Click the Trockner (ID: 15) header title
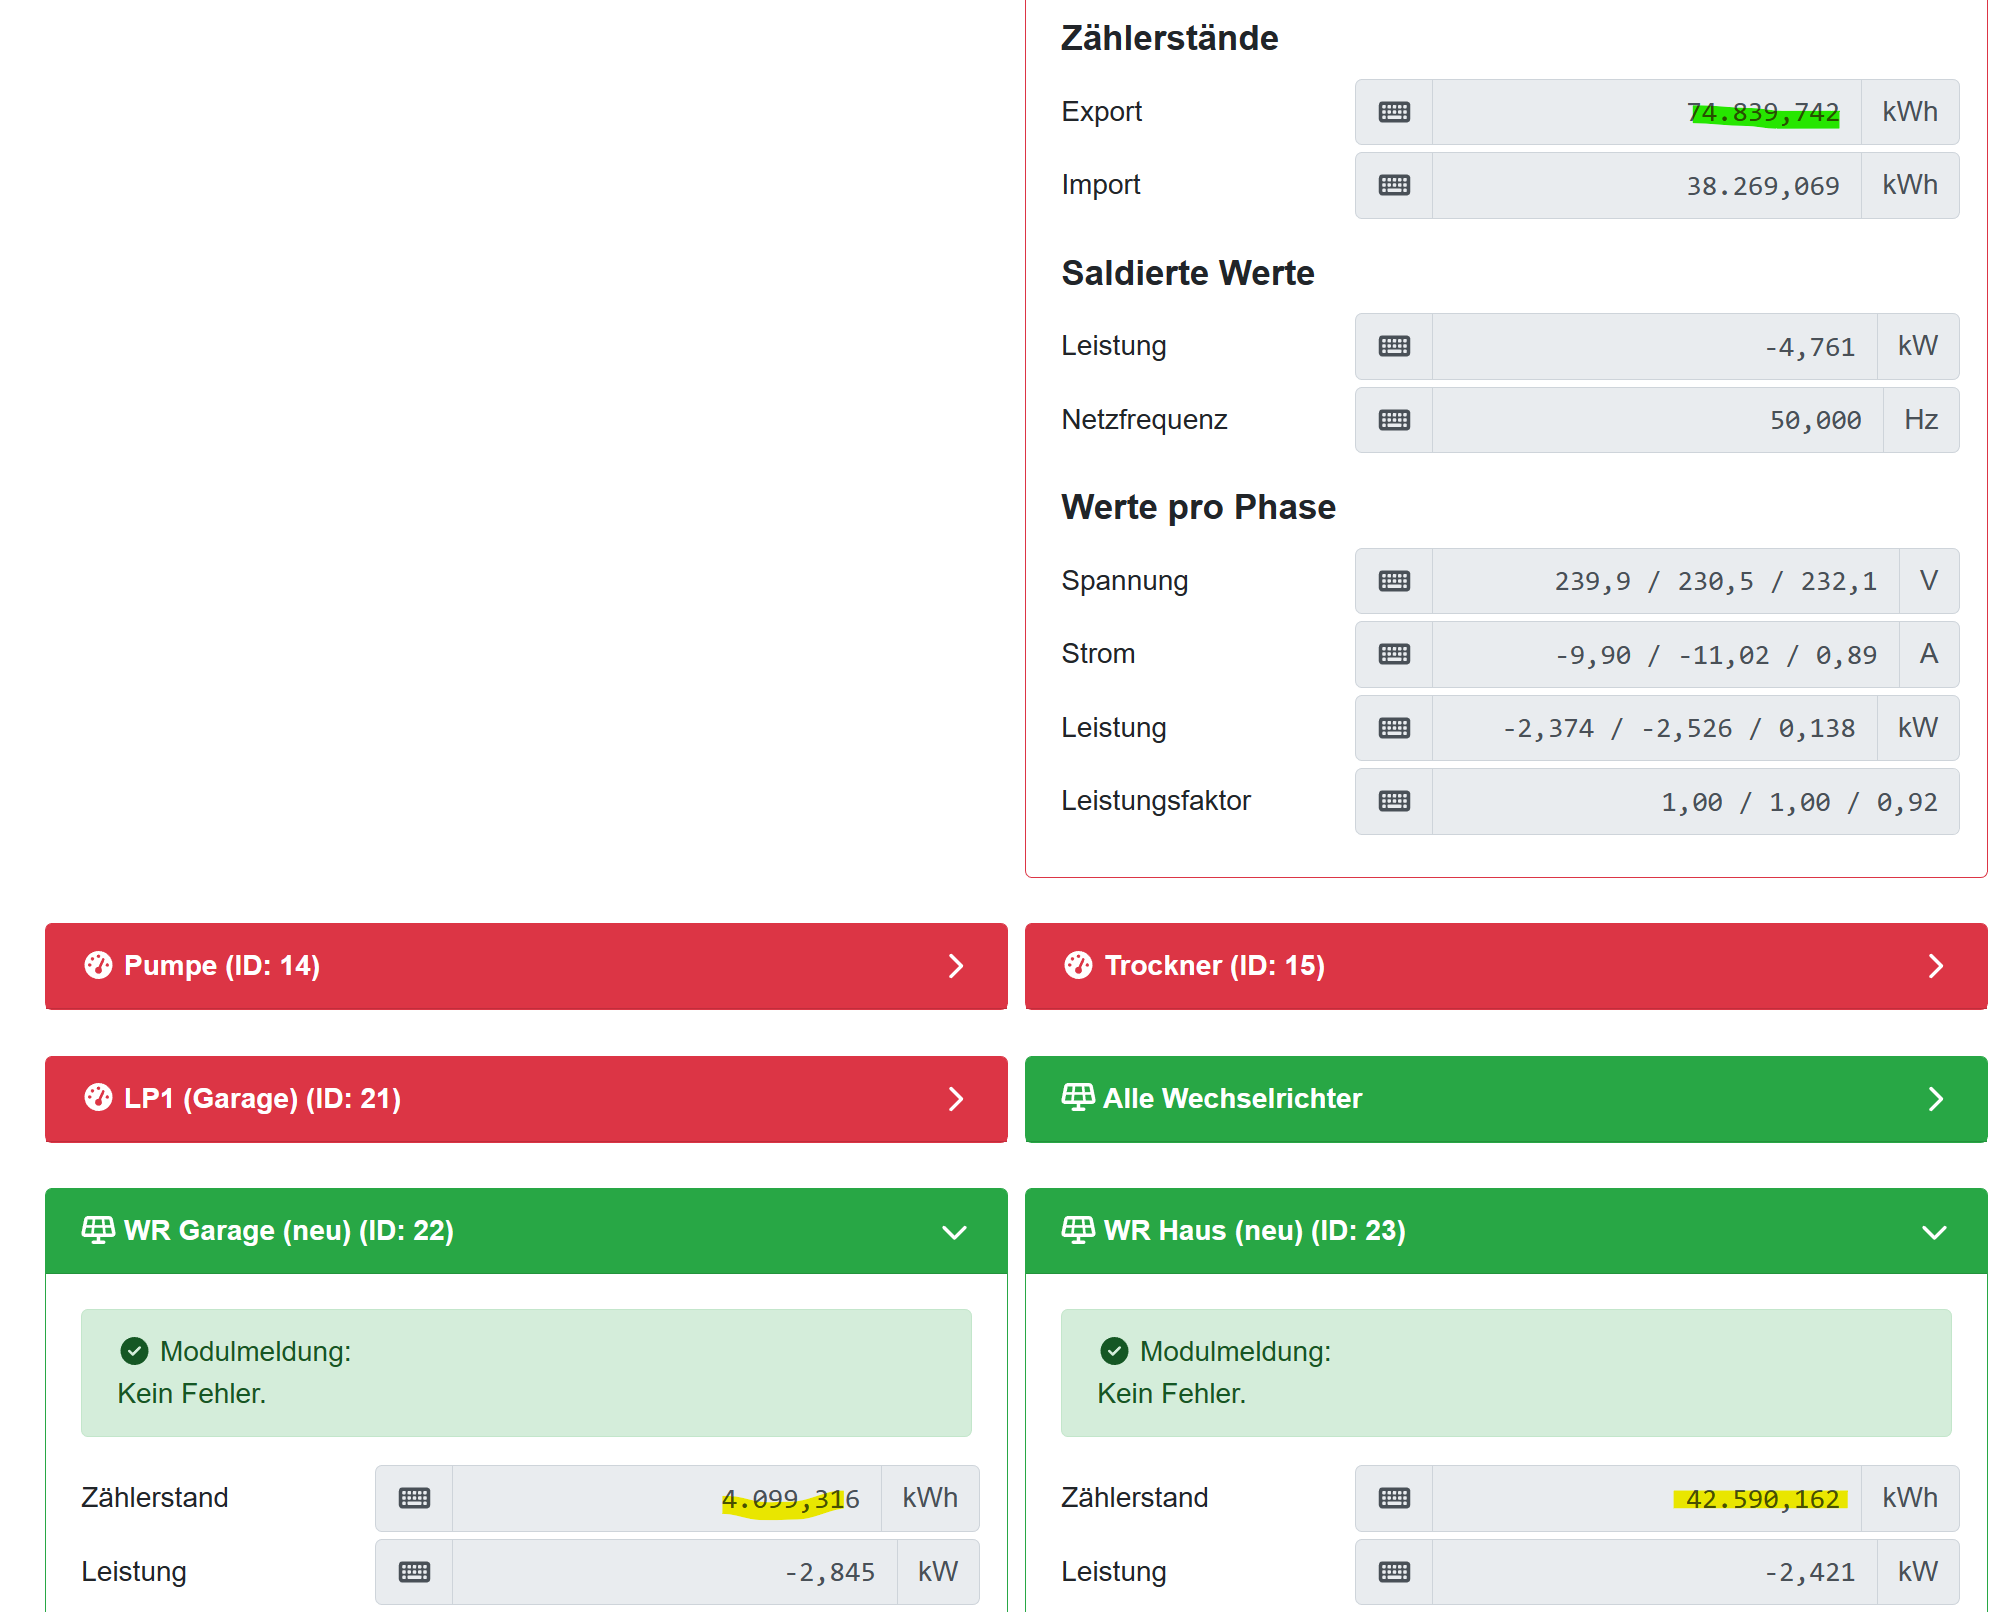Viewport: 2003px width, 1612px height. (x=1214, y=966)
